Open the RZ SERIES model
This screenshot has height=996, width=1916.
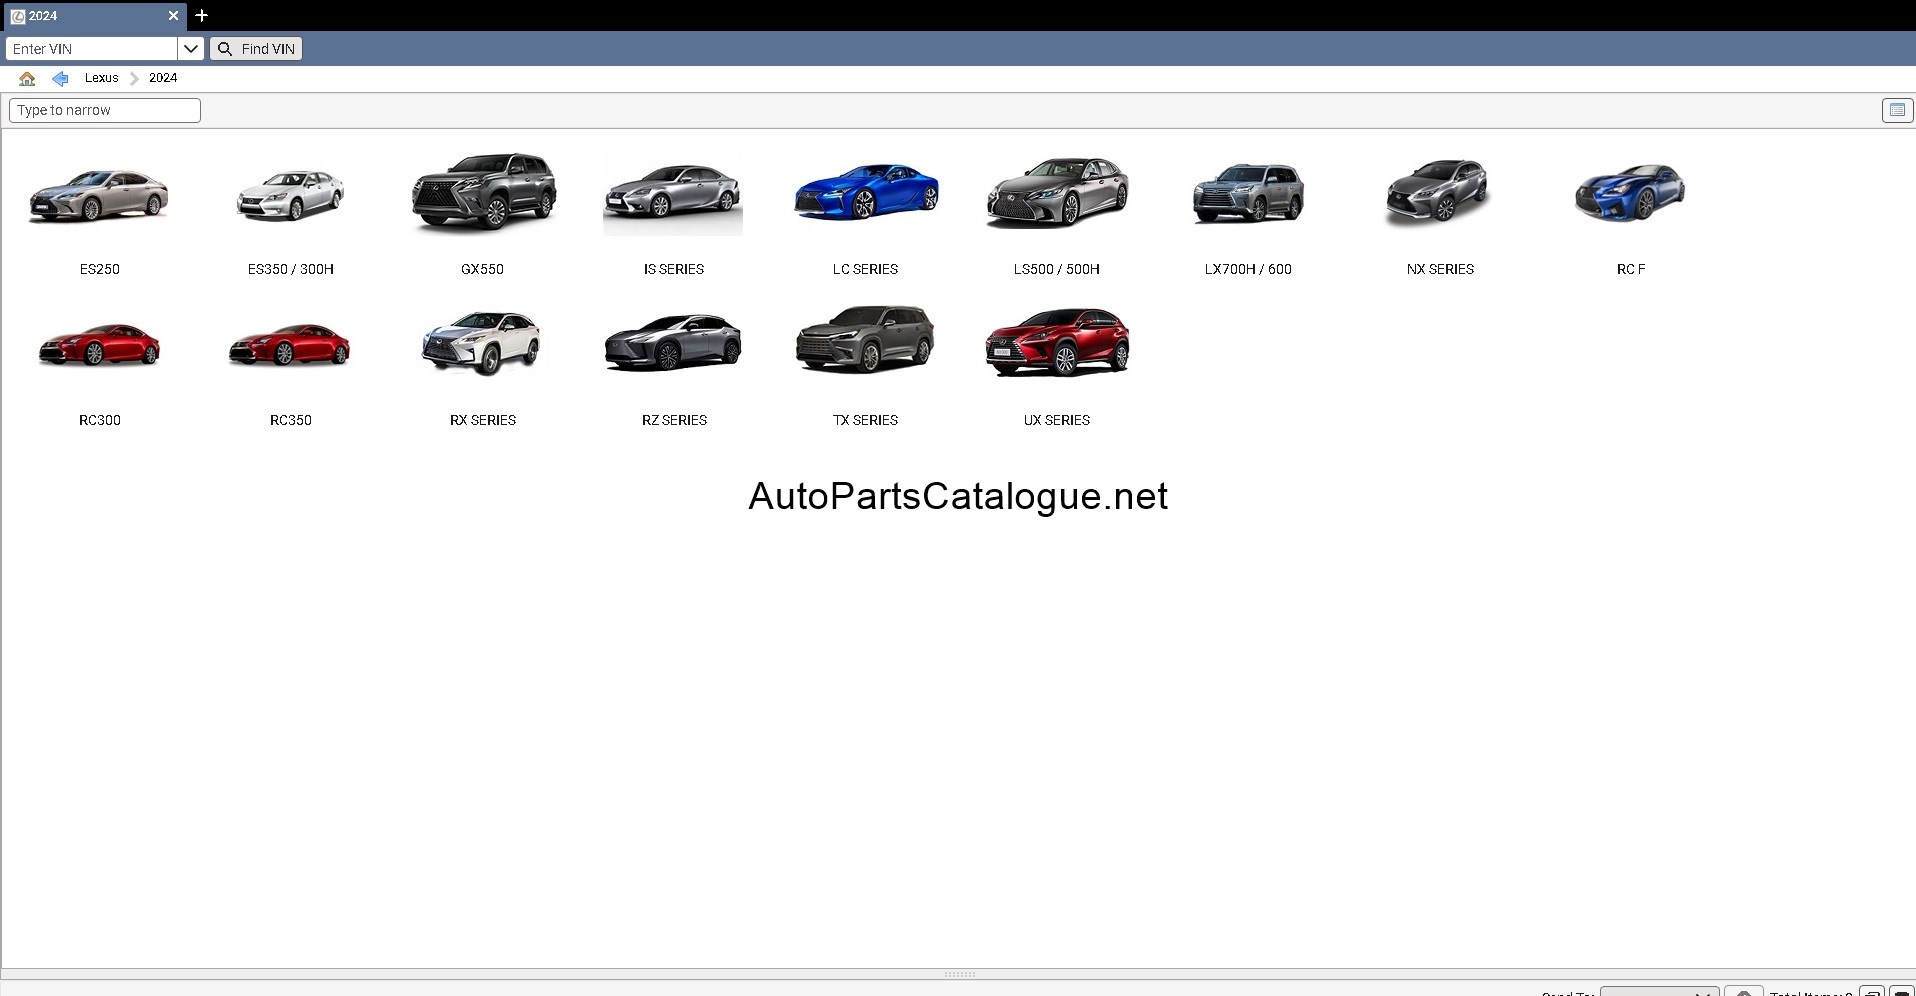point(674,342)
